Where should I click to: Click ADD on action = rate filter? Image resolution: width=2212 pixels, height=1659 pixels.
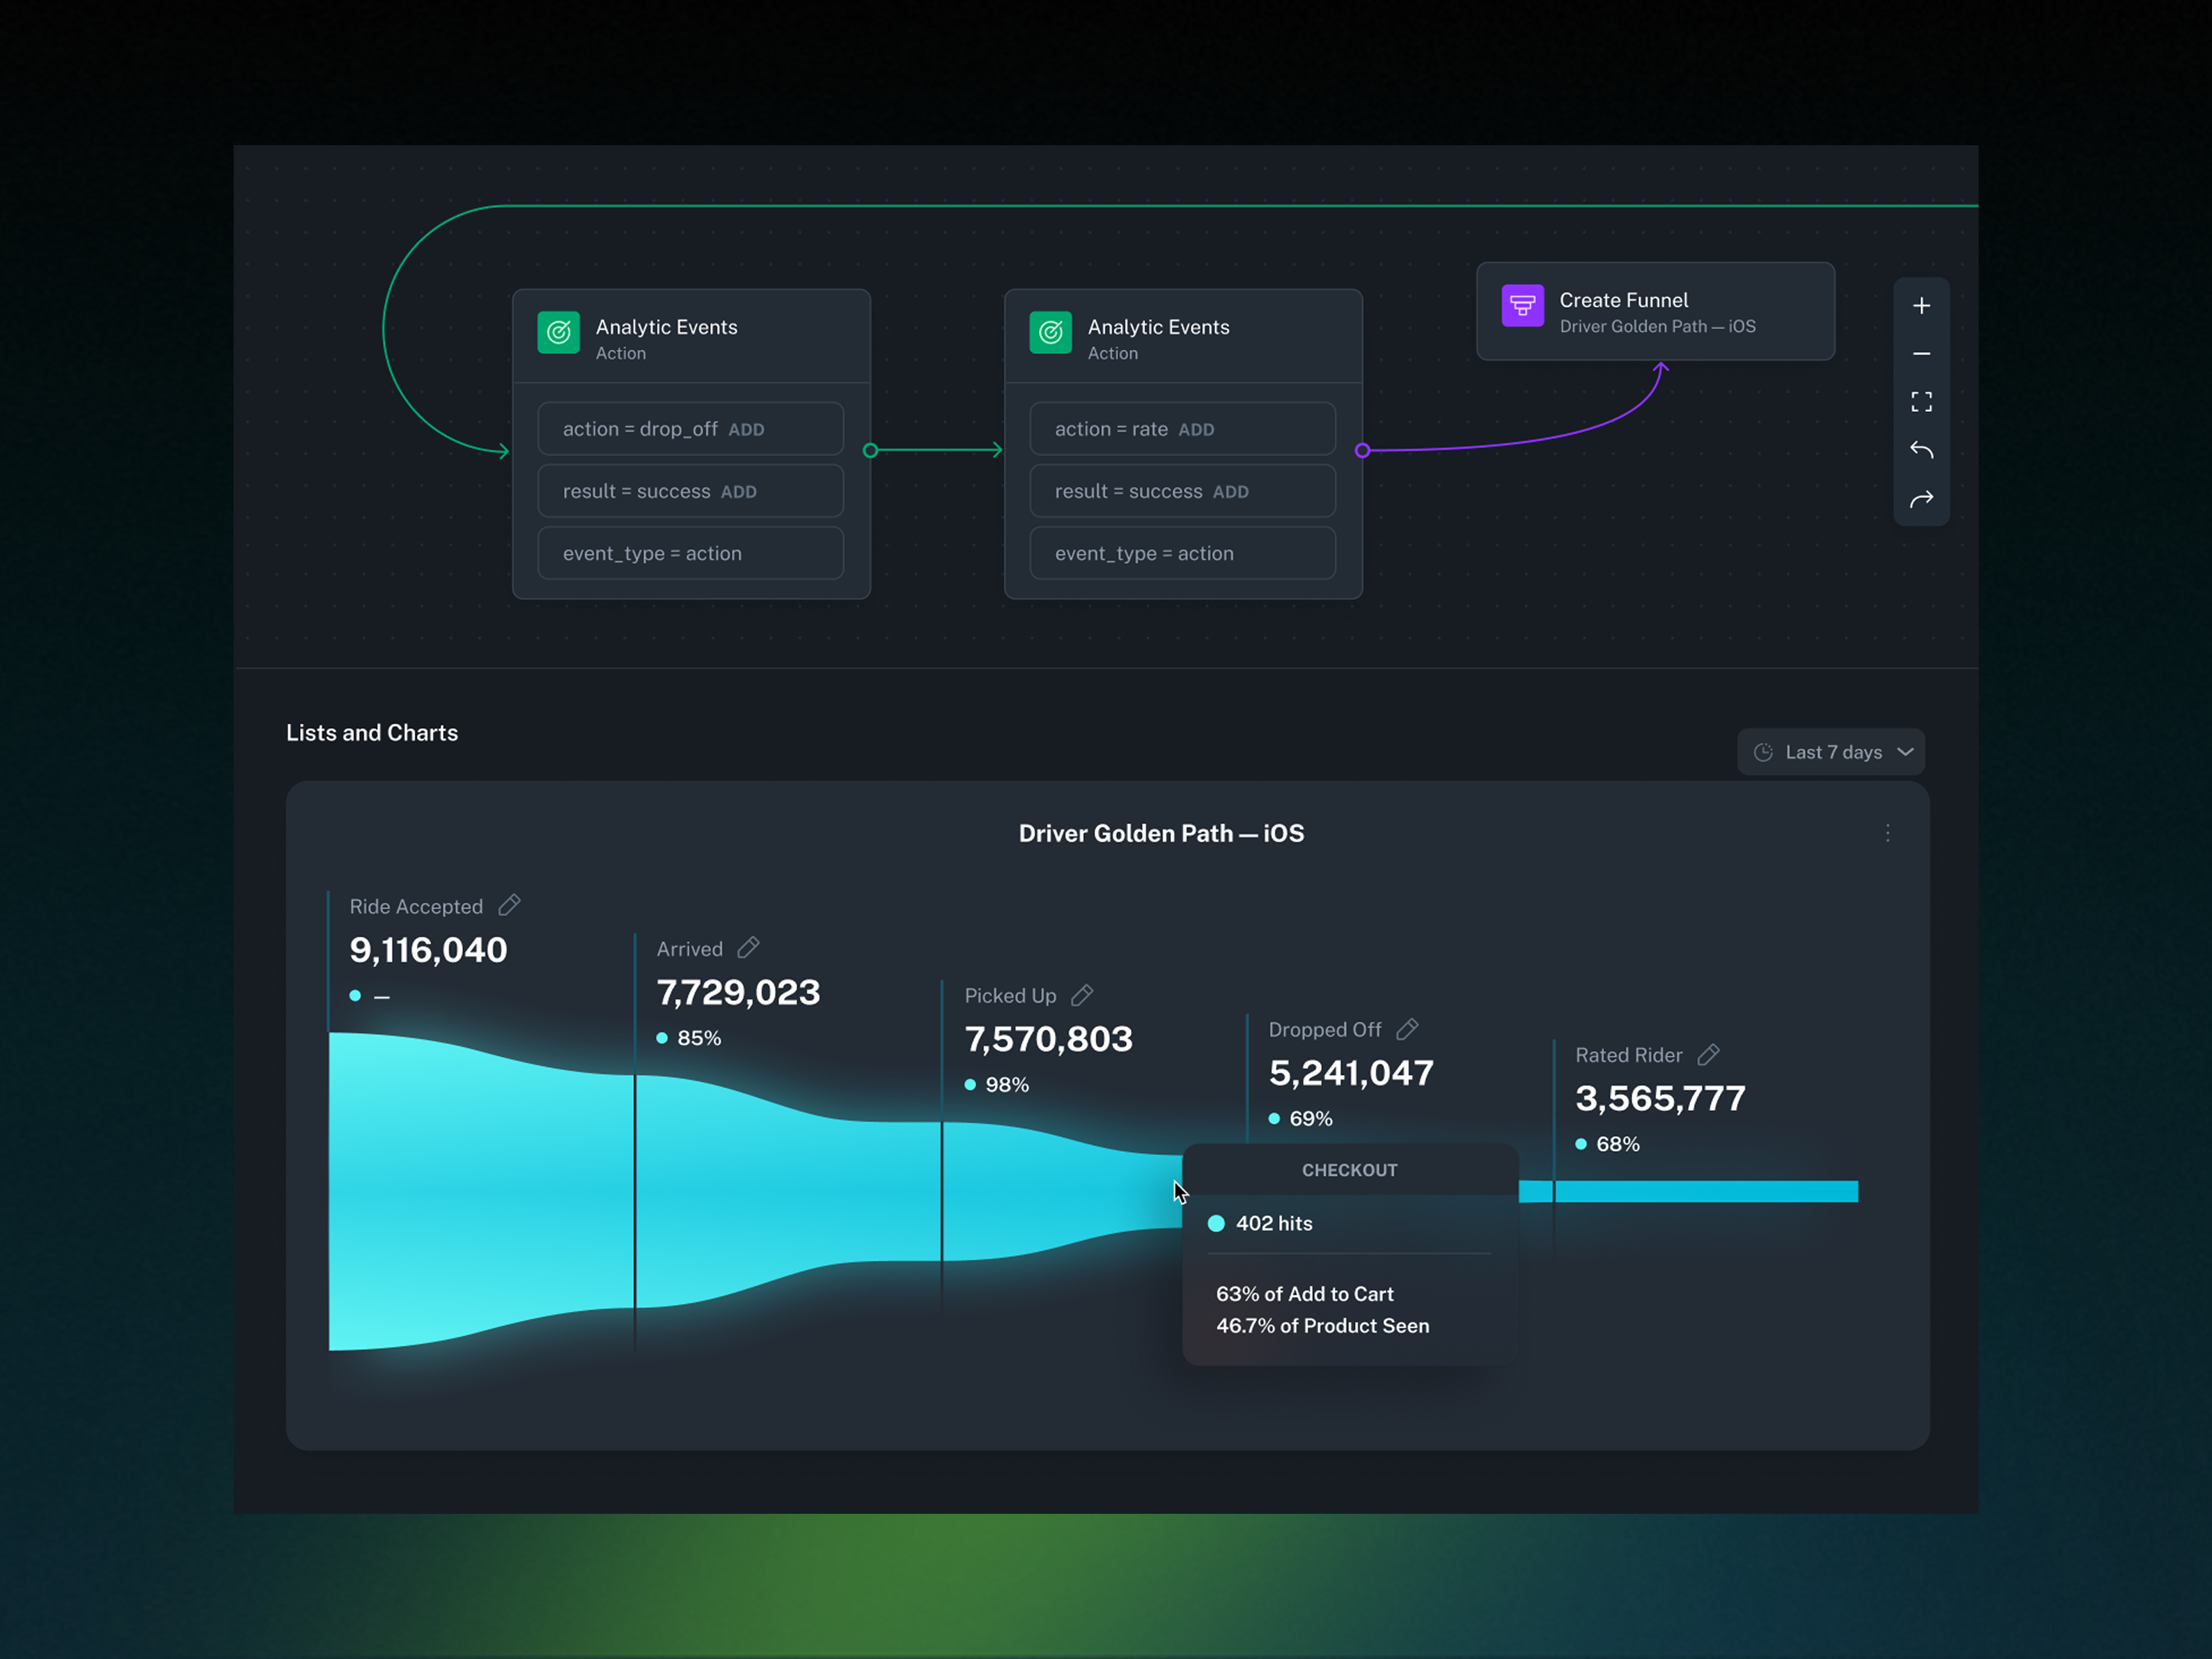[1196, 430]
